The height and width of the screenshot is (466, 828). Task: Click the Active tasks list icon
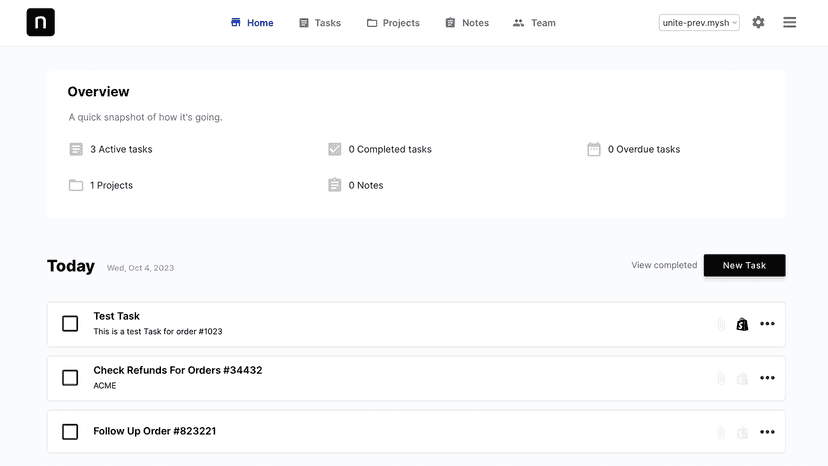(x=76, y=149)
